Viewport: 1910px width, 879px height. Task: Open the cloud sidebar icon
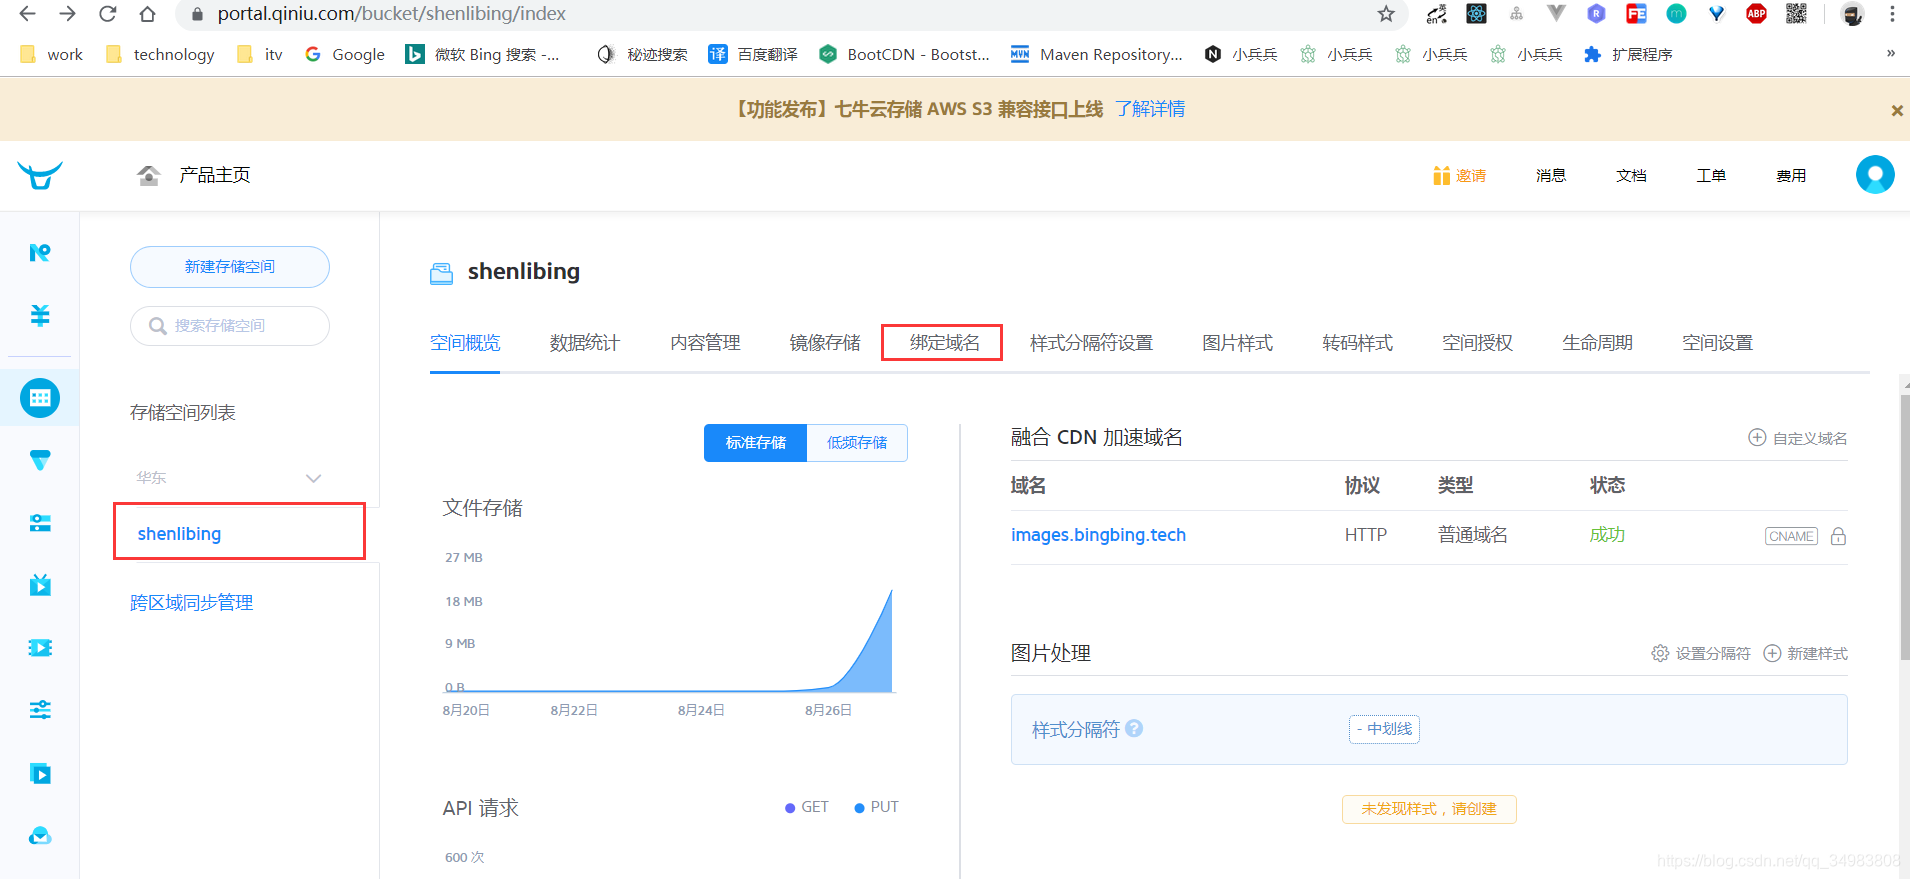pyautogui.click(x=40, y=836)
